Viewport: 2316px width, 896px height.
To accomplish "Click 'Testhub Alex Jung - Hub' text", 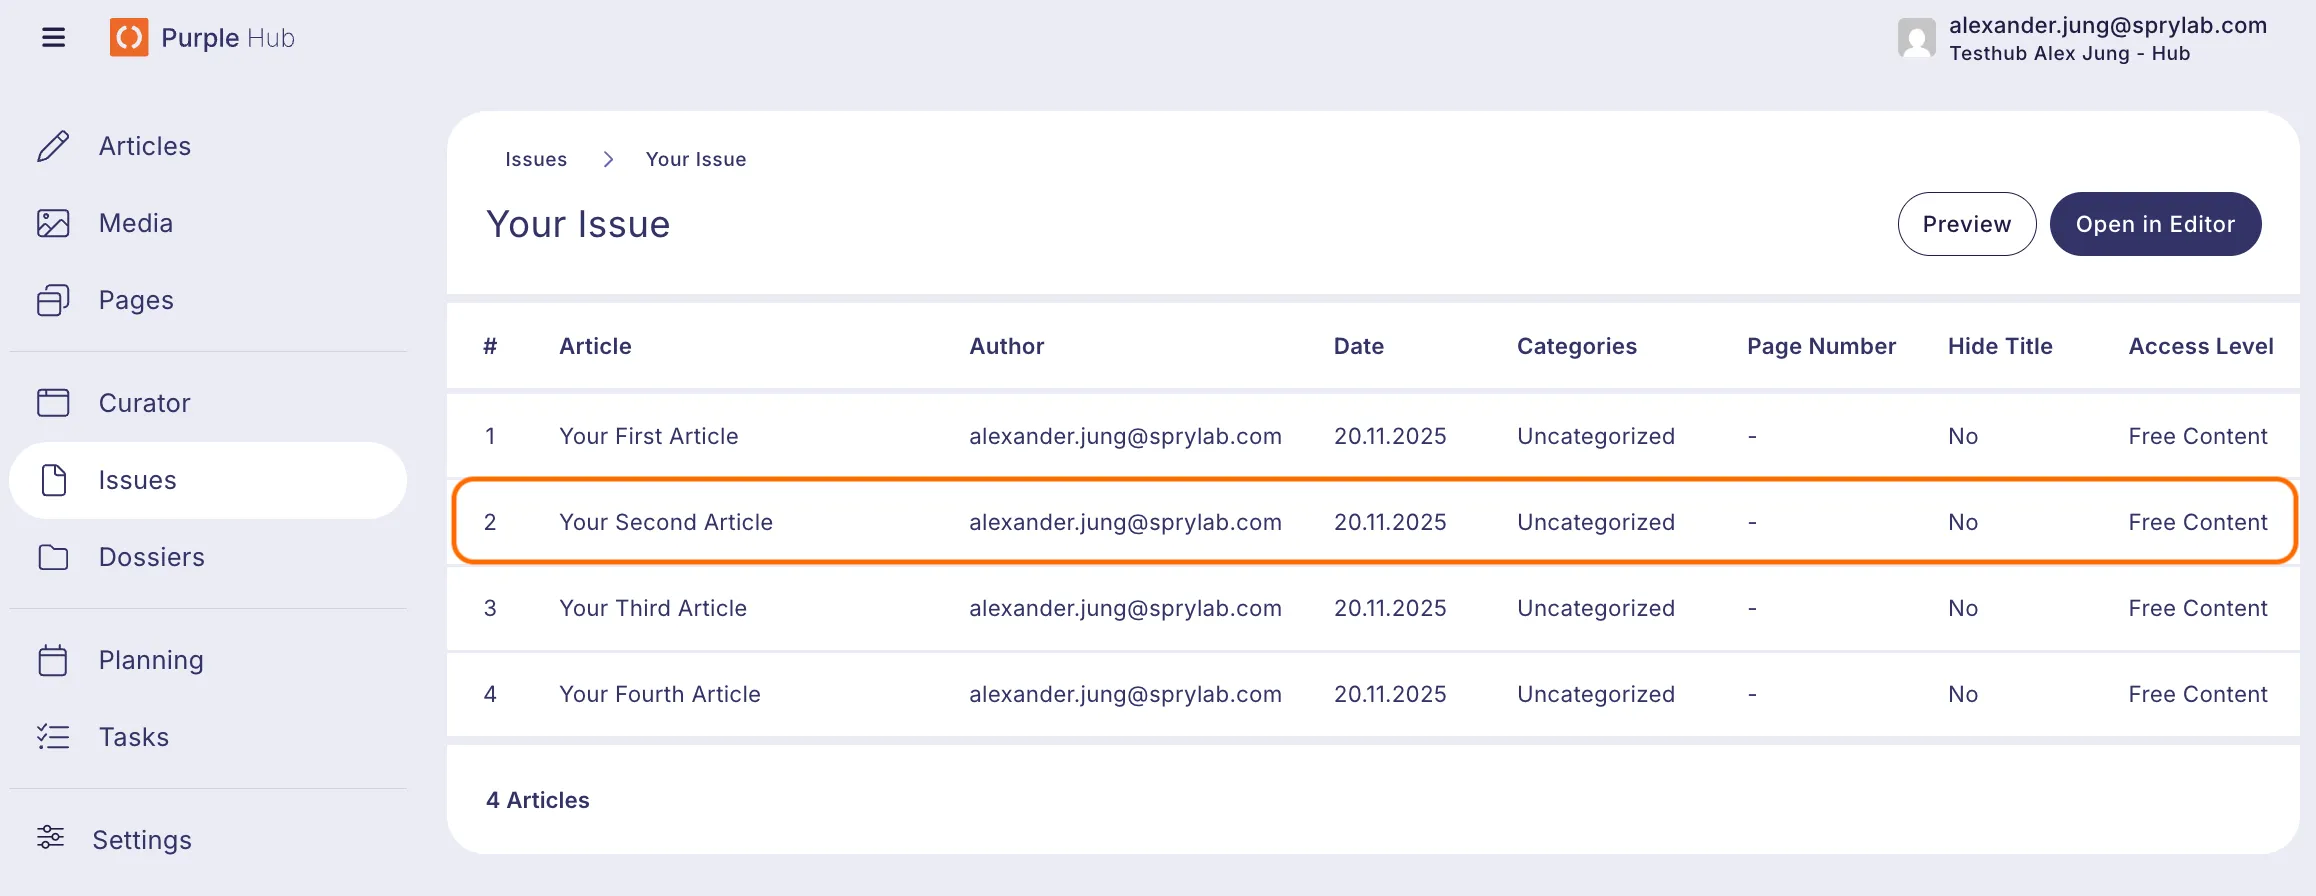I will [x=2070, y=53].
